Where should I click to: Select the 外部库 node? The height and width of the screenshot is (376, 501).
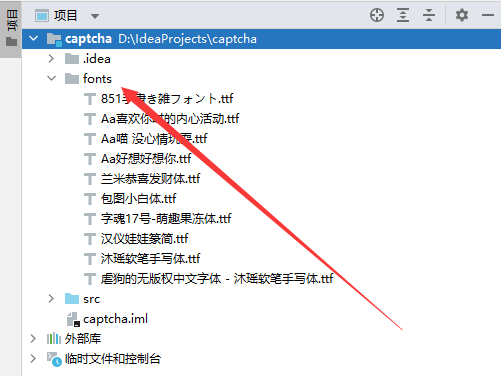pos(83,339)
